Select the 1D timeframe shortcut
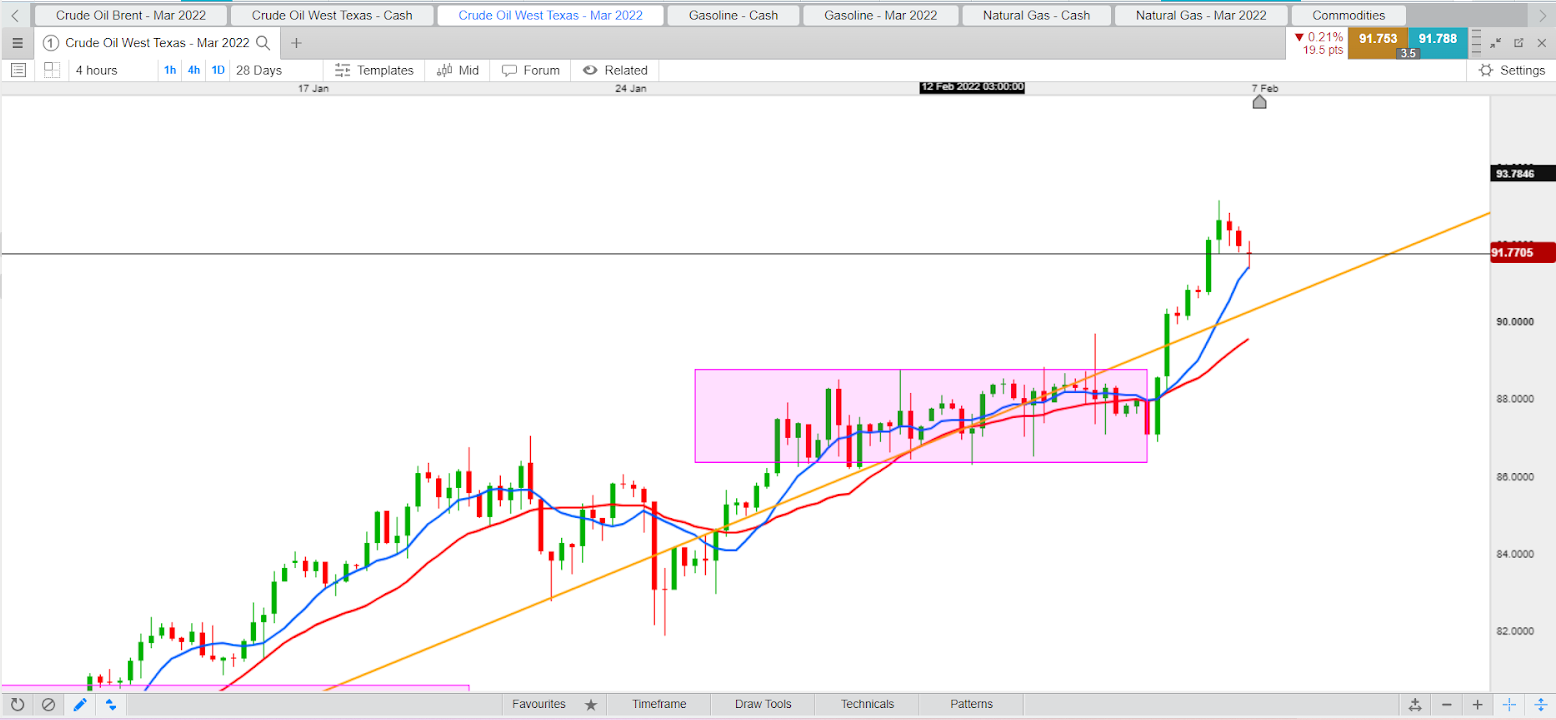This screenshot has height=720, width=1556. click(x=218, y=70)
